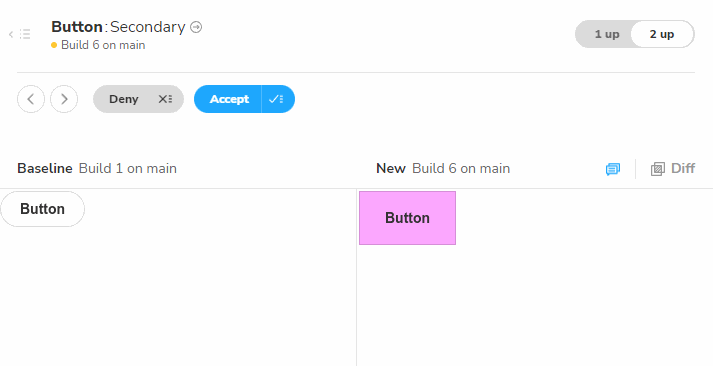Image resolution: width=713 pixels, height=366 pixels.
Task: Click the Baseline Build 1 label
Action: coord(97,168)
